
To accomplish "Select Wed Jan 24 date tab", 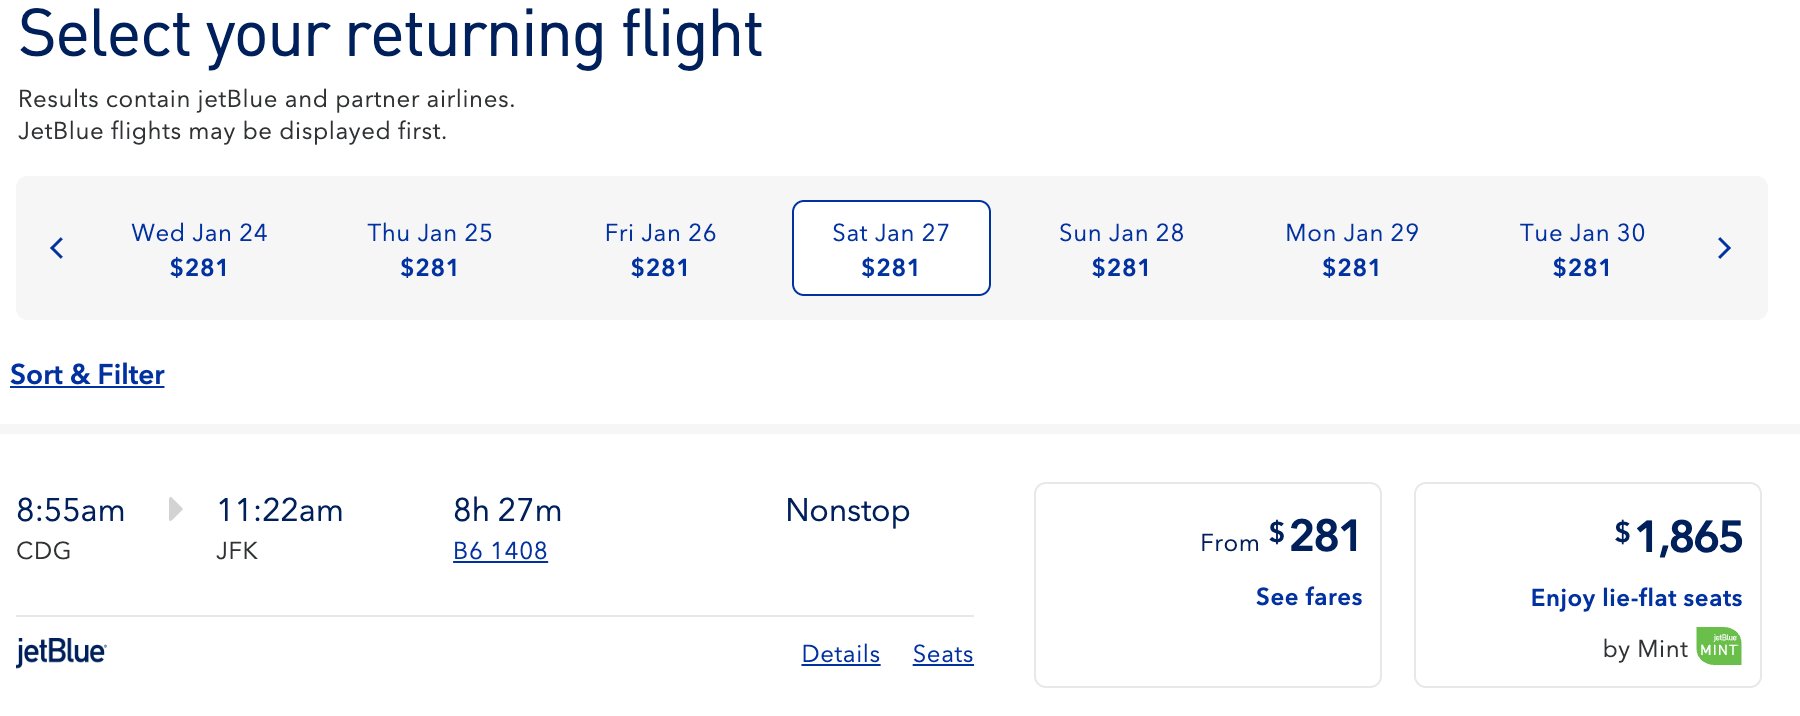I will tap(199, 249).
